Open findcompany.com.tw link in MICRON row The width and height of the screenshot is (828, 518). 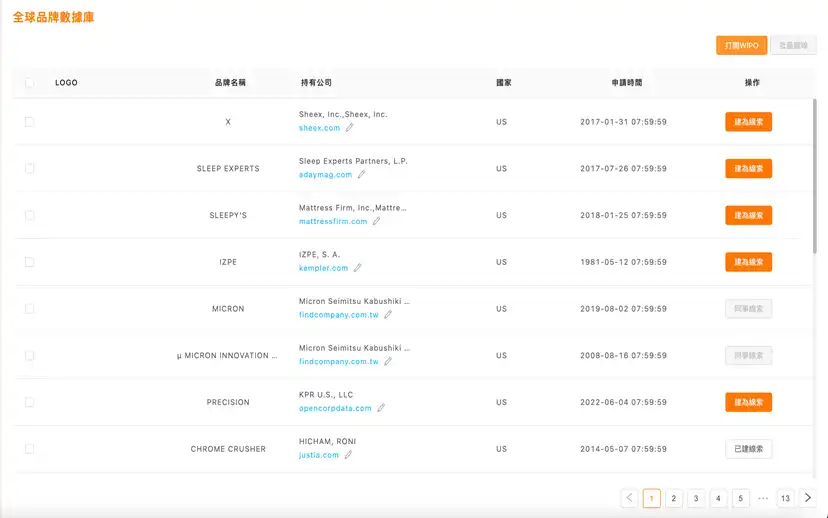point(338,315)
